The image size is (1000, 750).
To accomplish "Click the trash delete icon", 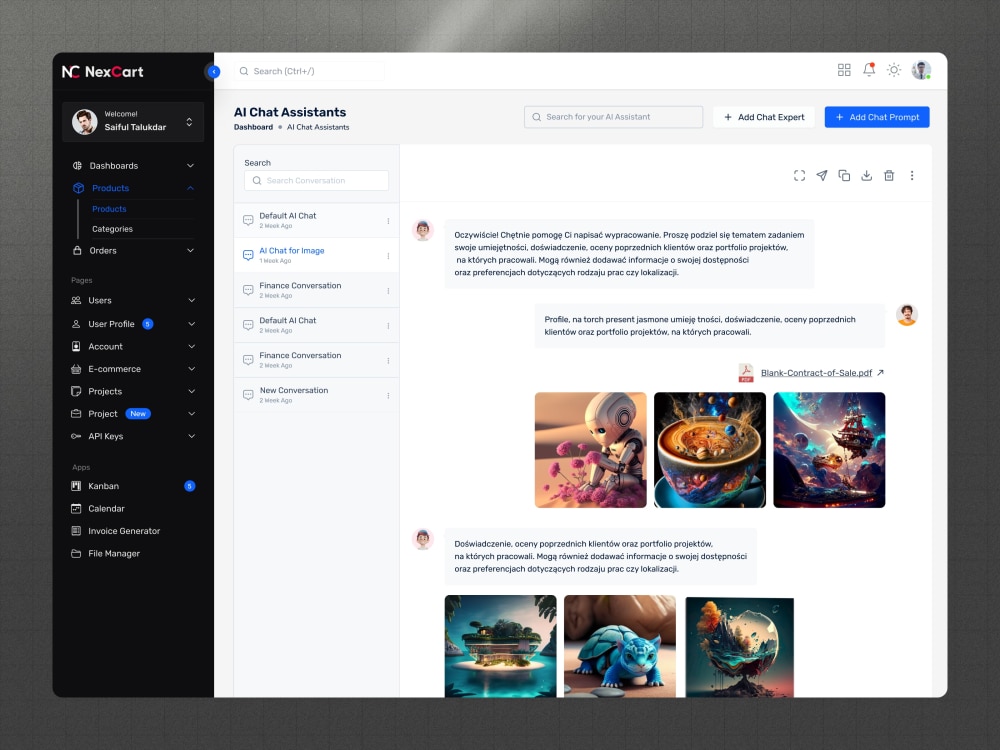I will [x=888, y=175].
